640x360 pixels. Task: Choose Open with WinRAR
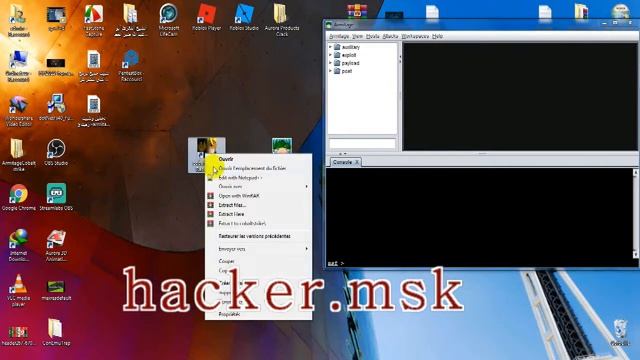coord(258,196)
